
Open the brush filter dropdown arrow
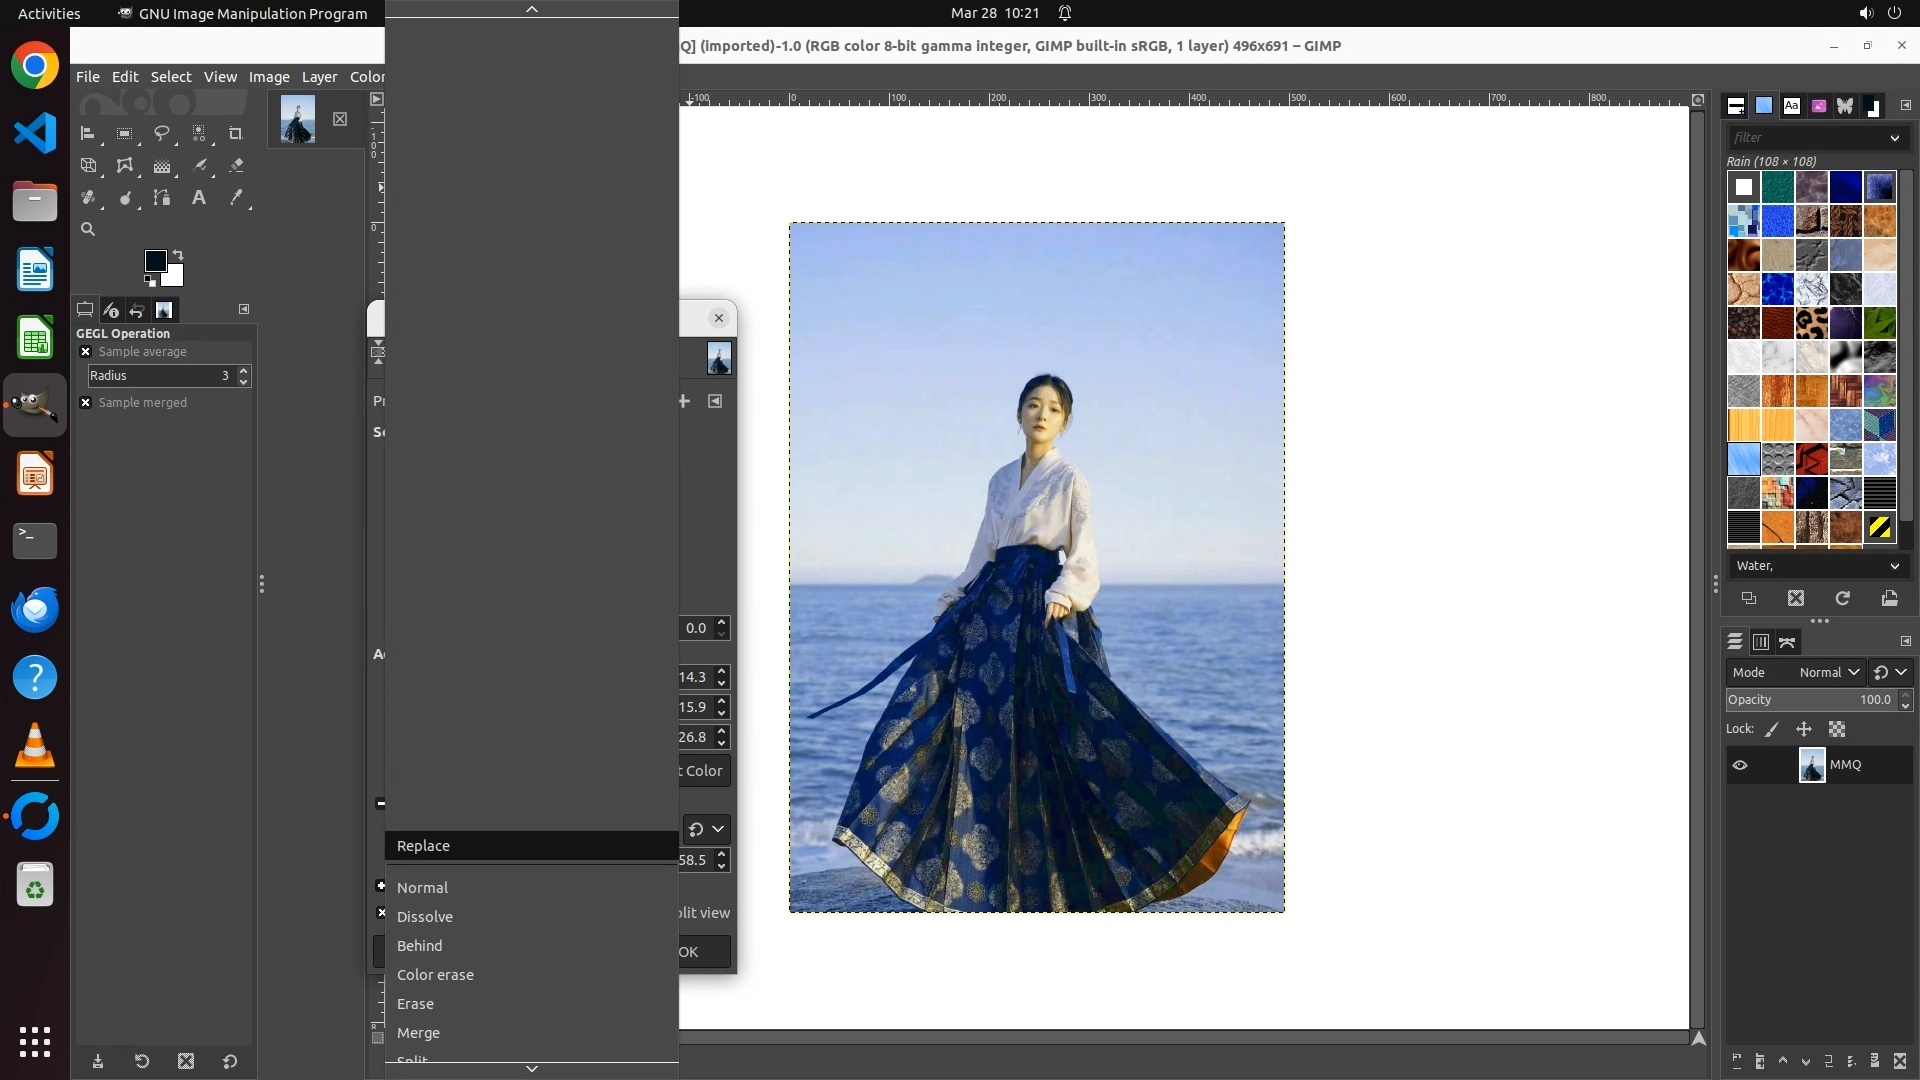(x=1894, y=138)
